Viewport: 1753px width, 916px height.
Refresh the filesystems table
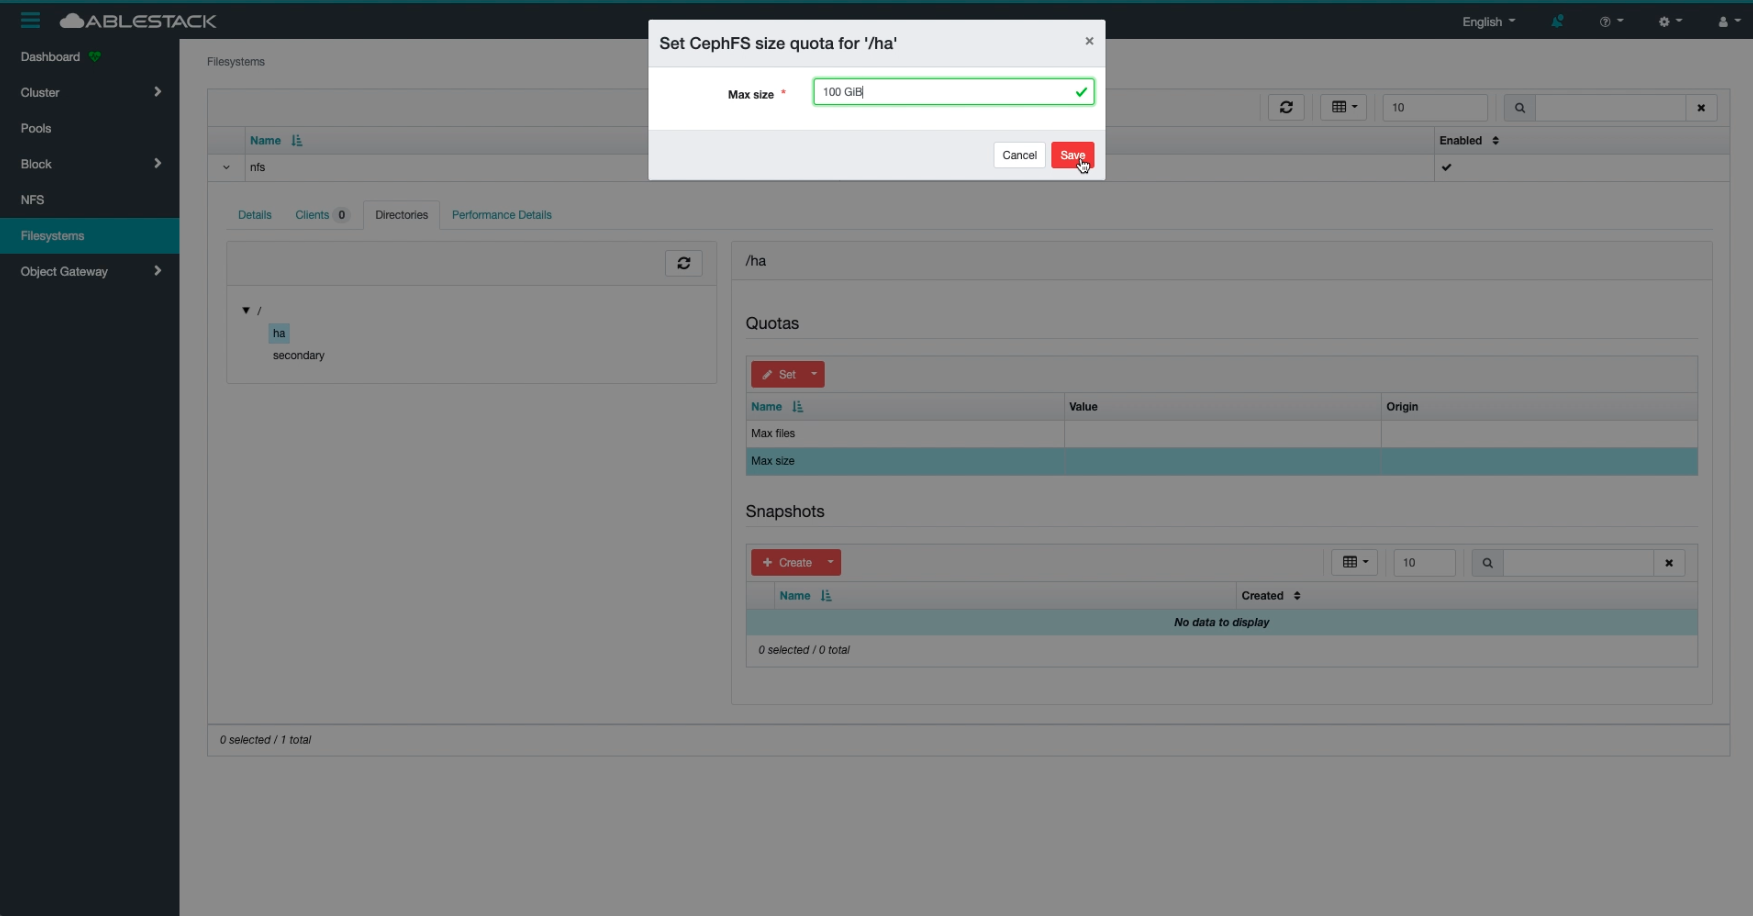pos(1286,107)
